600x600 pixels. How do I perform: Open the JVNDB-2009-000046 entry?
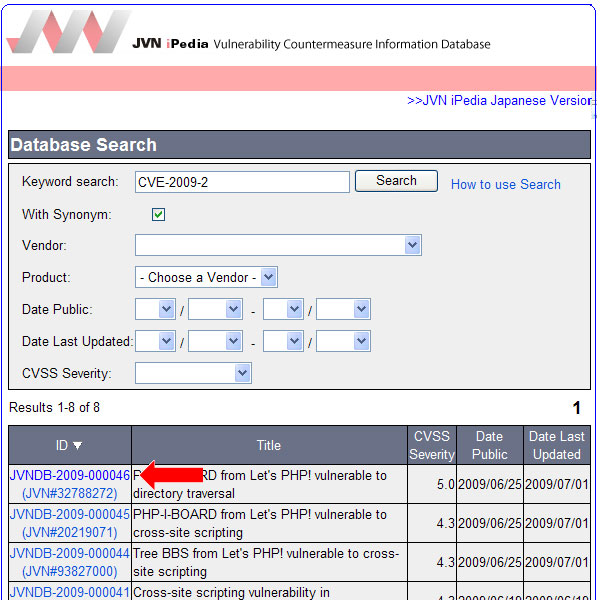(x=69, y=476)
